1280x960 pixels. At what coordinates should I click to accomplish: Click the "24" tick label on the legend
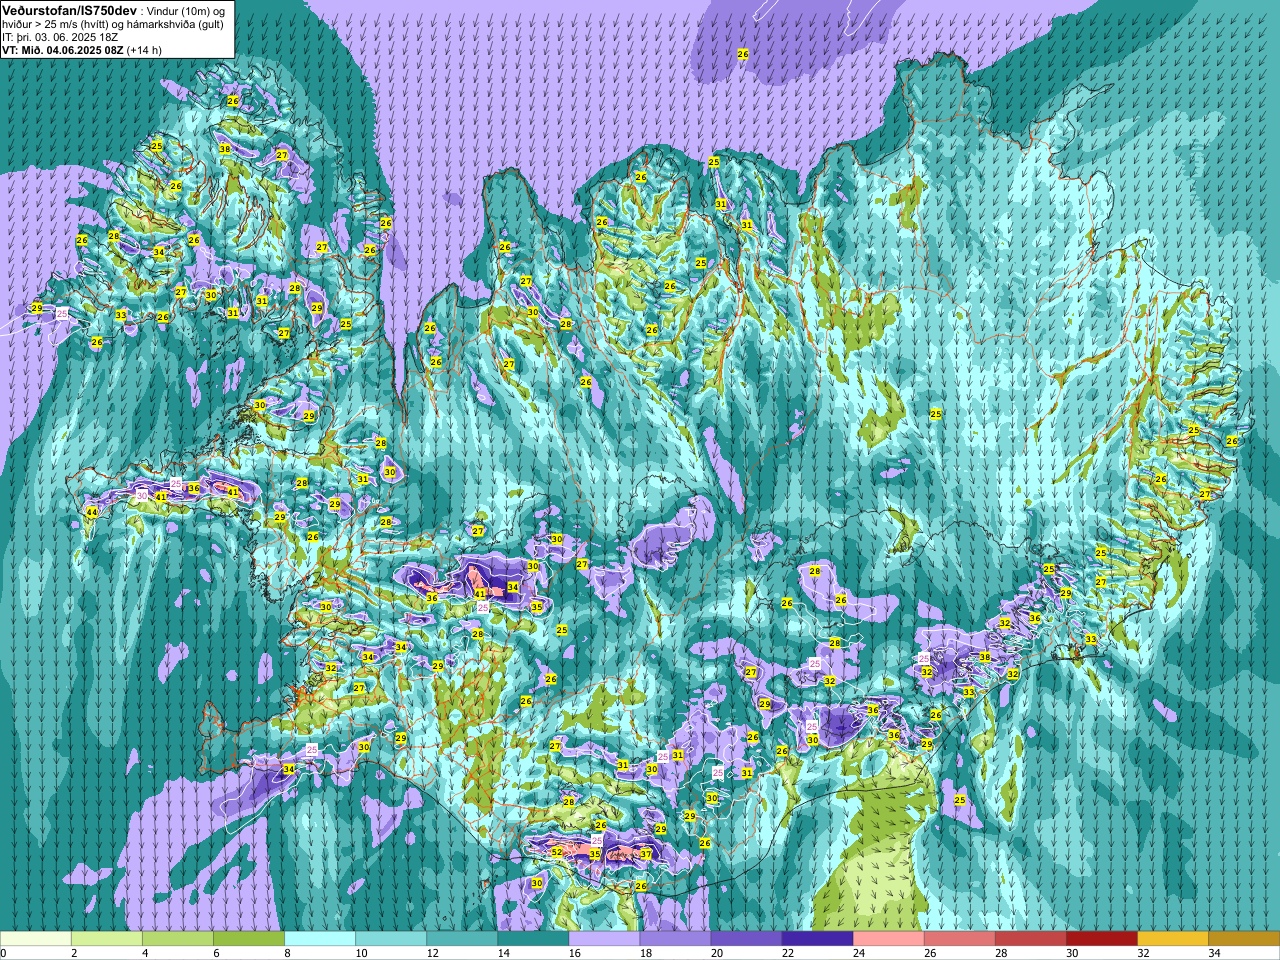coord(859,953)
